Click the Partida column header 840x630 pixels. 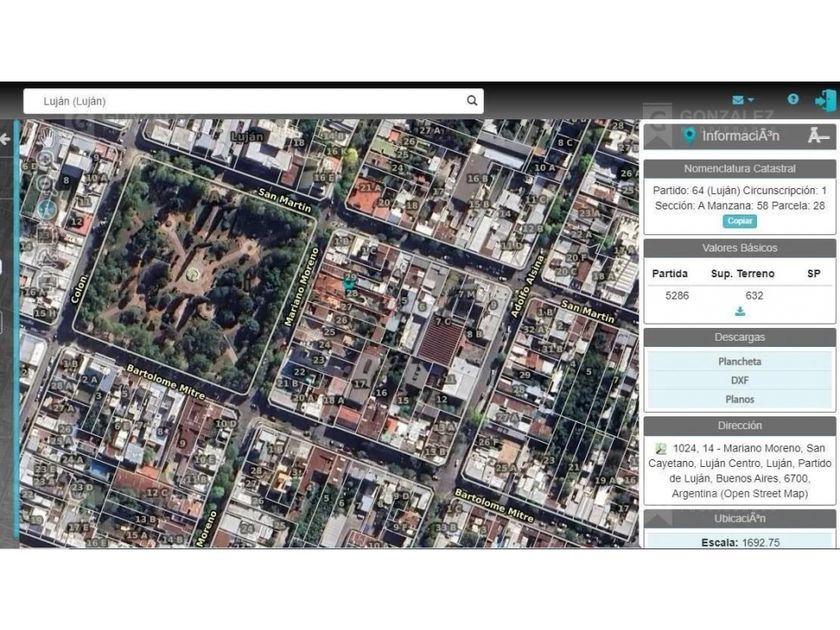(x=670, y=274)
